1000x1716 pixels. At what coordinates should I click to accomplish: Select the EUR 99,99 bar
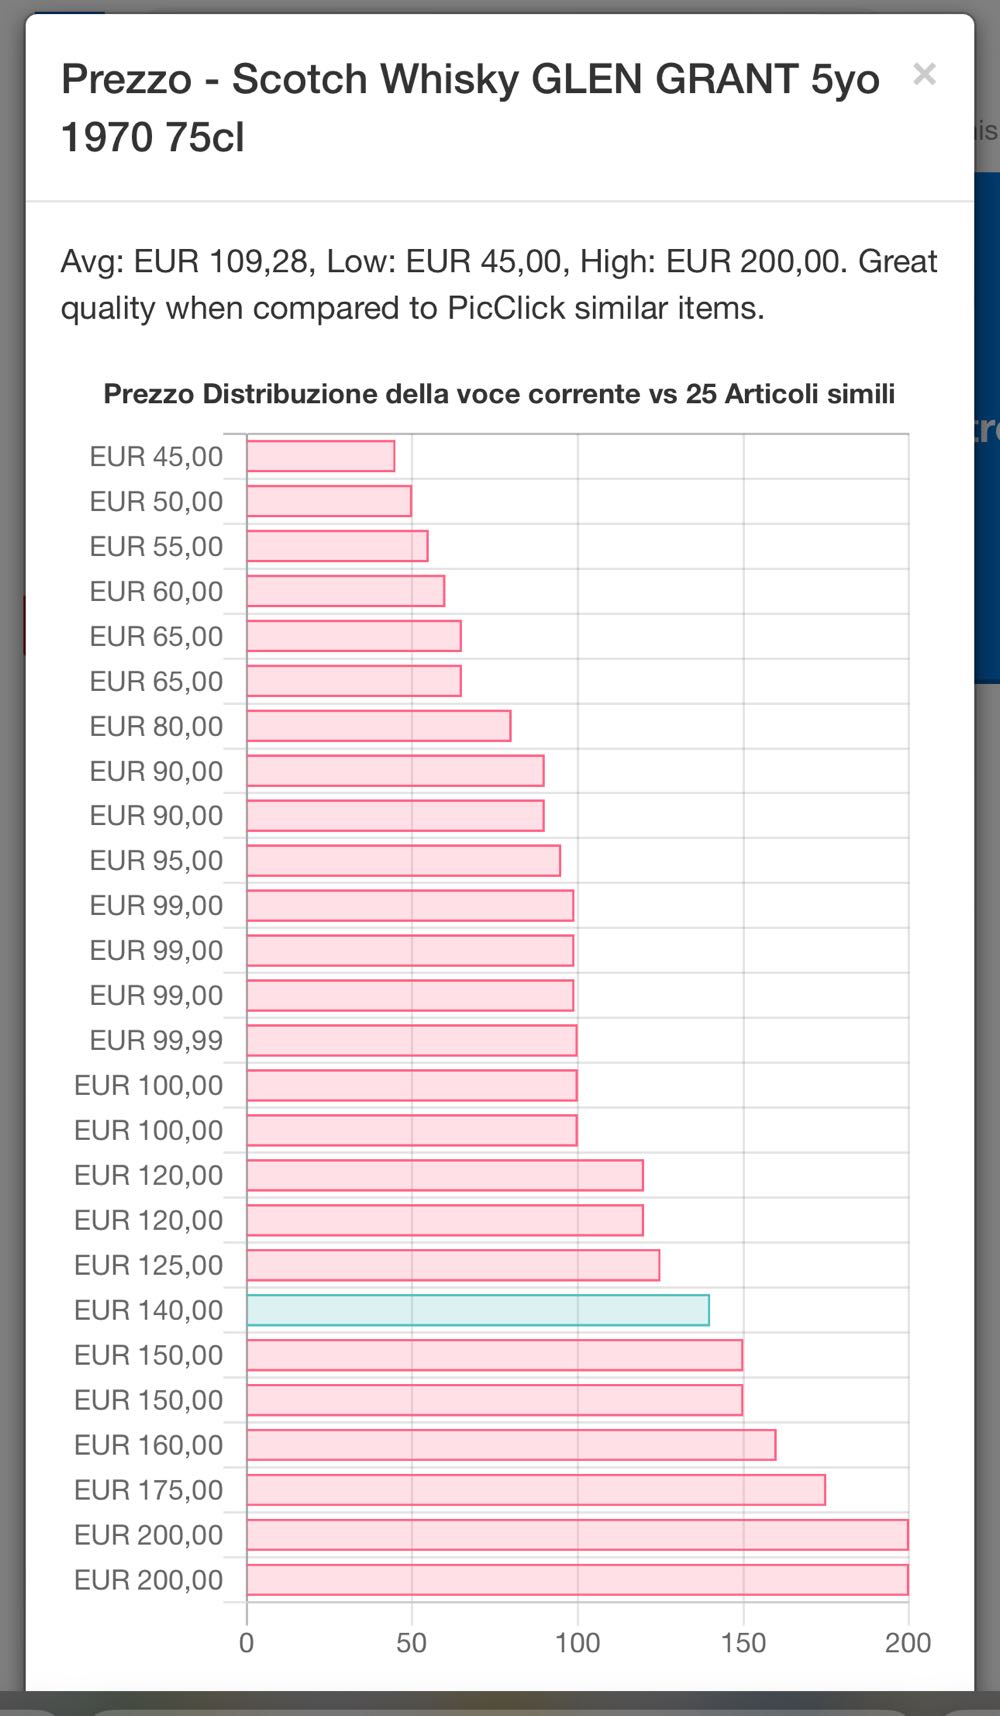(412, 1040)
